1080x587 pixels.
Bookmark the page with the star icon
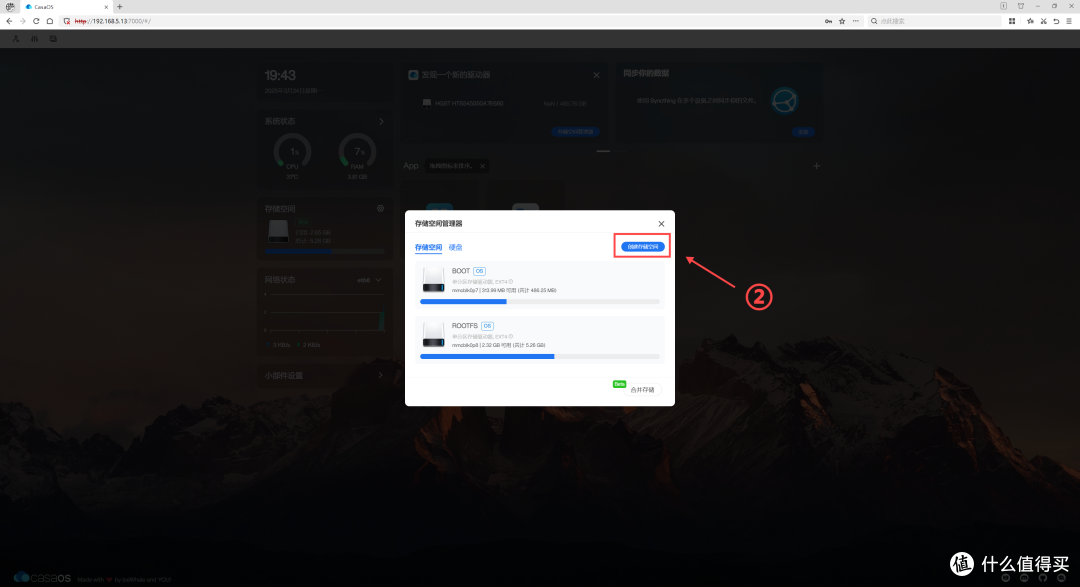point(842,21)
